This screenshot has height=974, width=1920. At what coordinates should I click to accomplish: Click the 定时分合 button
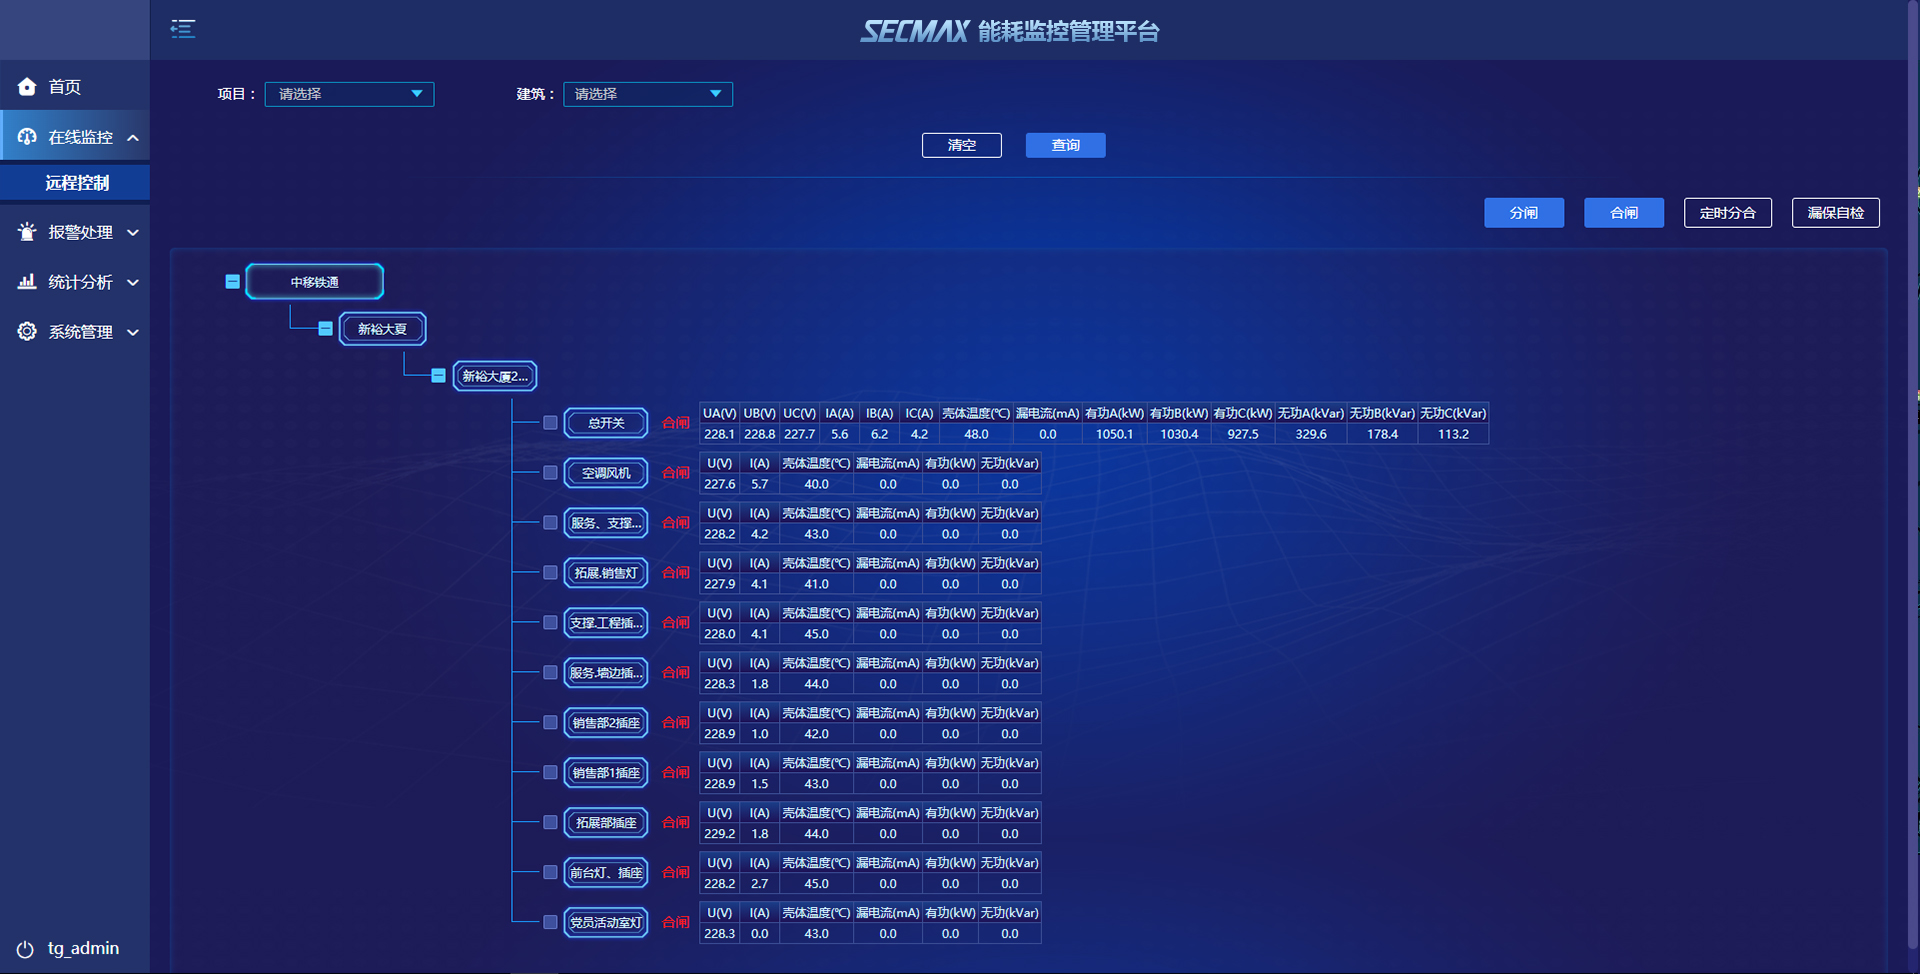(1727, 213)
